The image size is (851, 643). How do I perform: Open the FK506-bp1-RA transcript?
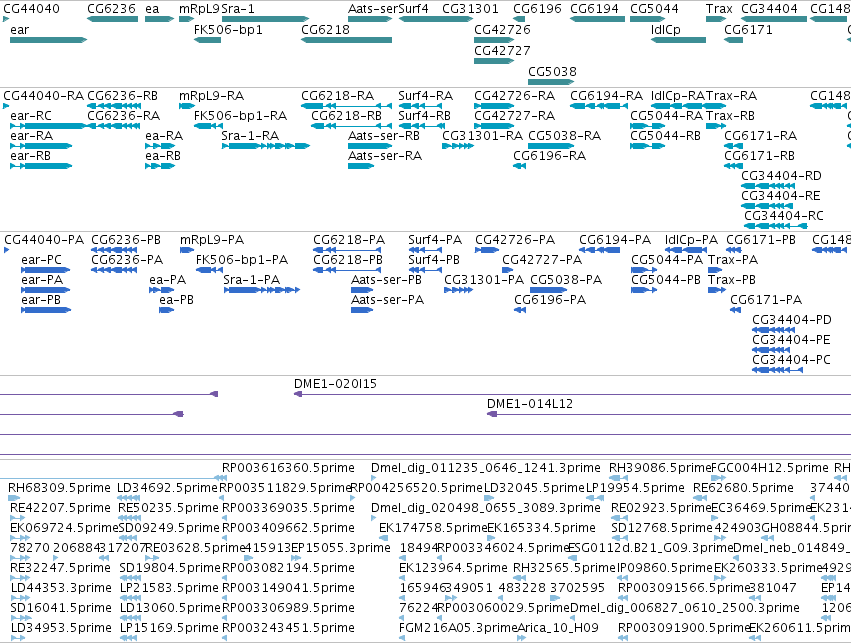pyautogui.click(x=208, y=126)
